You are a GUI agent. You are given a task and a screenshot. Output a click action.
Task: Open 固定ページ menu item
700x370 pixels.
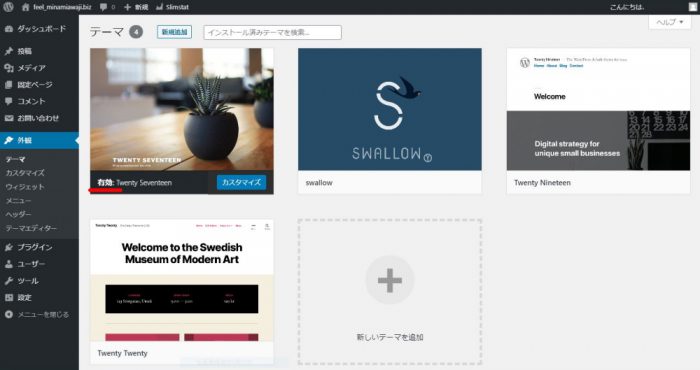click(x=39, y=84)
